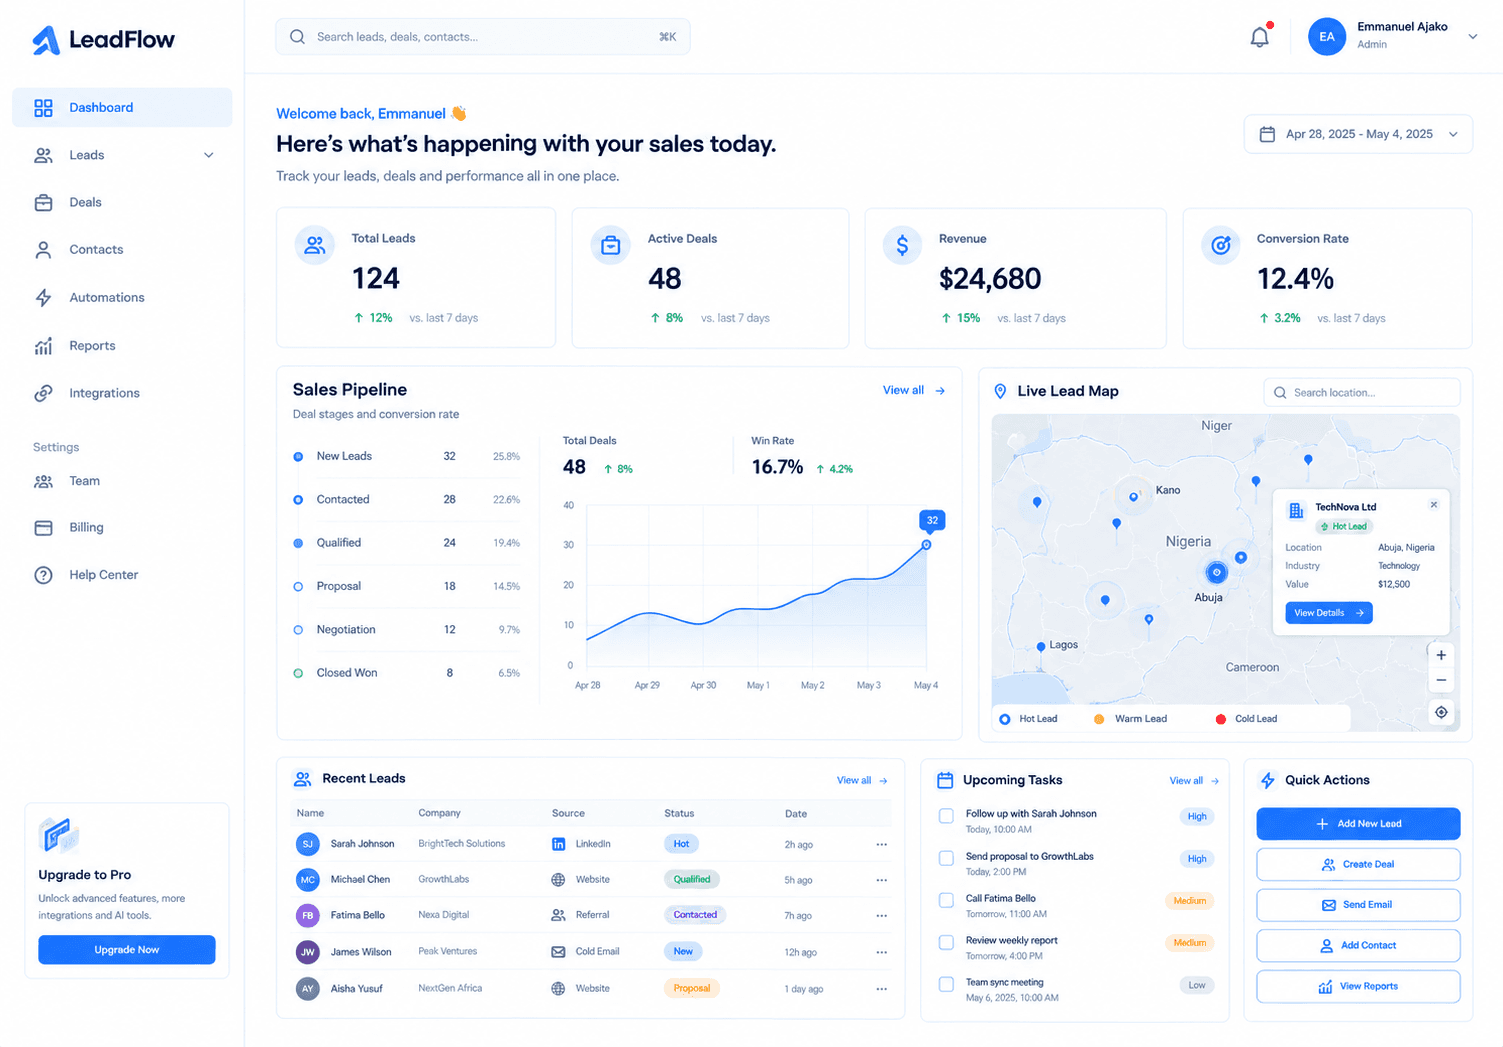Open more options for Sarah Johnson row
The width and height of the screenshot is (1503, 1047).
[x=881, y=844]
